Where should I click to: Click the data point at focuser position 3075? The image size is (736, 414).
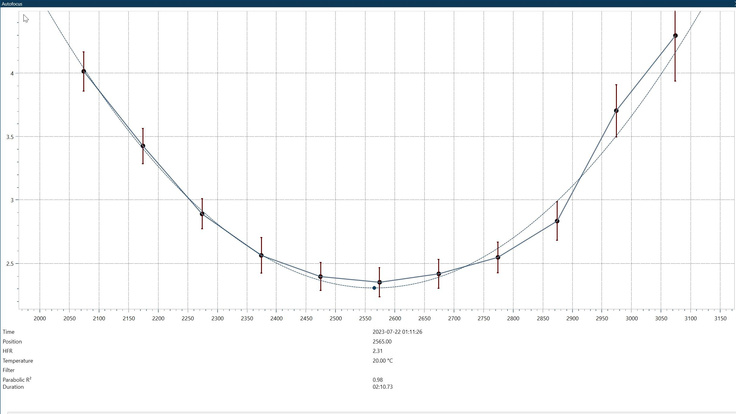pyautogui.click(x=675, y=36)
